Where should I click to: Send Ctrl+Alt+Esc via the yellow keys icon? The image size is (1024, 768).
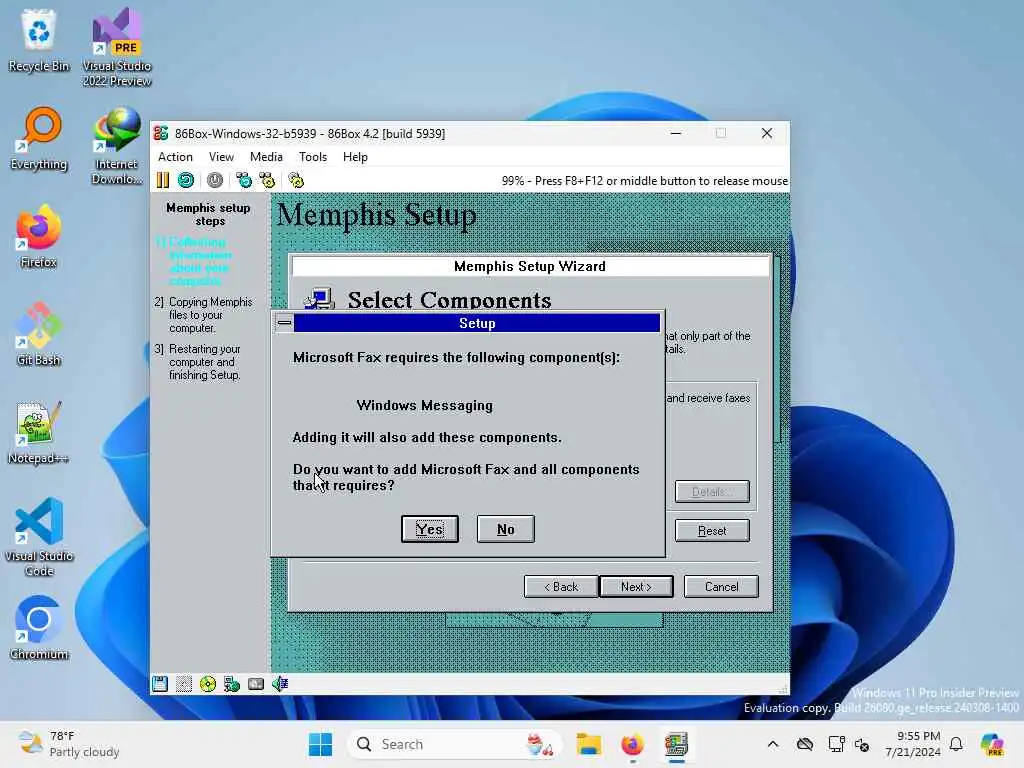point(267,180)
